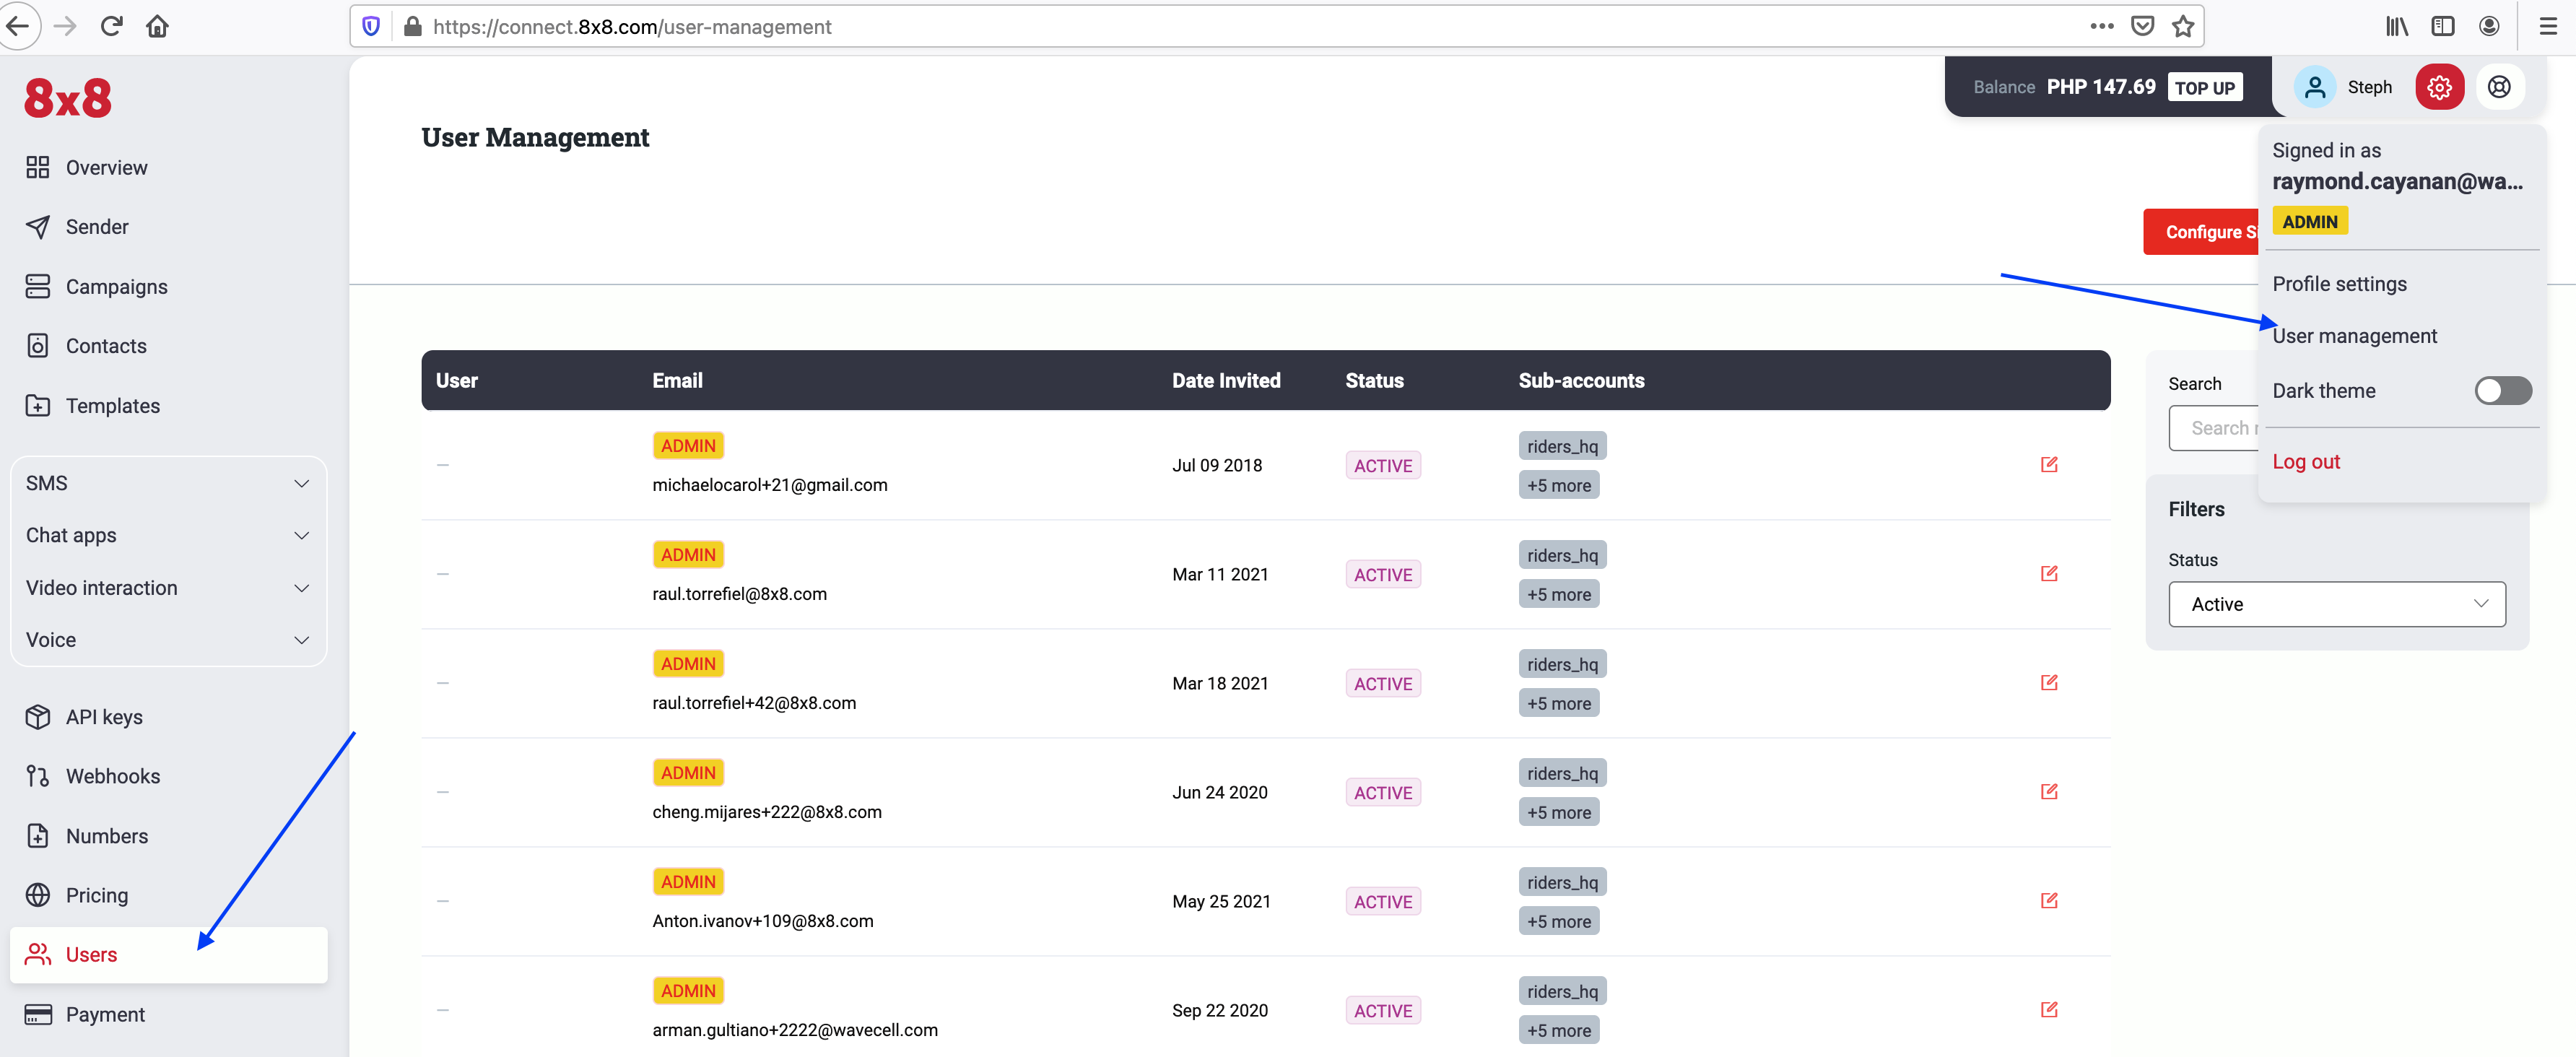Reload the browser page
This screenshot has height=1057, width=2576.
[x=111, y=26]
